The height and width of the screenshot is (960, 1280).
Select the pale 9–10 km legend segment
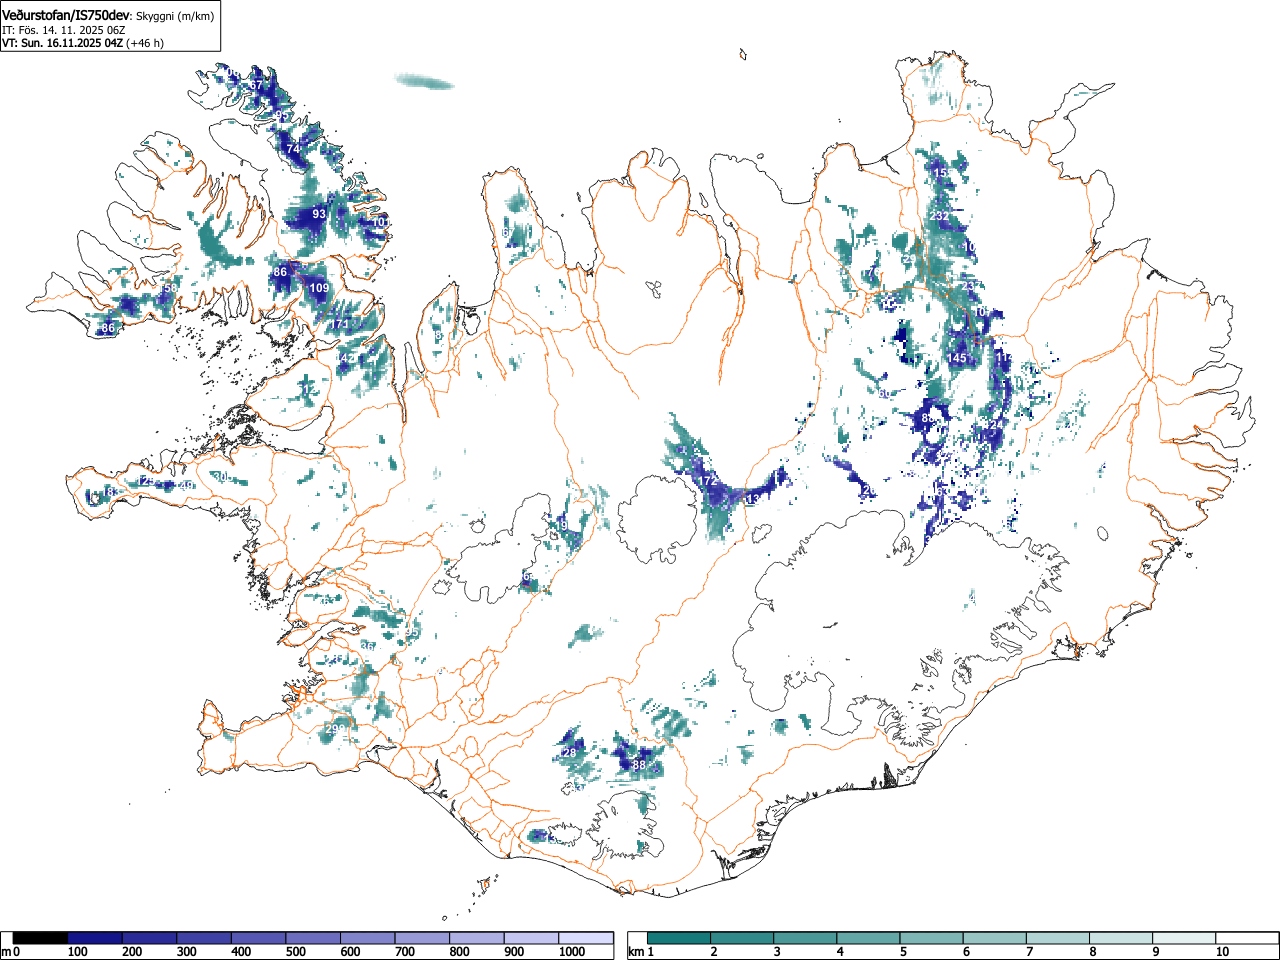coord(1184,938)
